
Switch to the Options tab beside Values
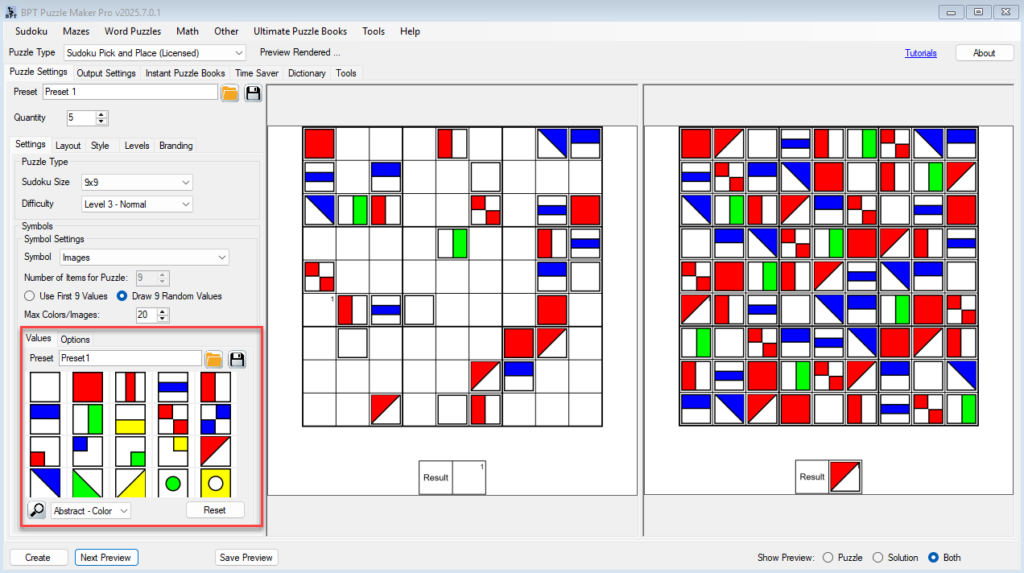75,340
